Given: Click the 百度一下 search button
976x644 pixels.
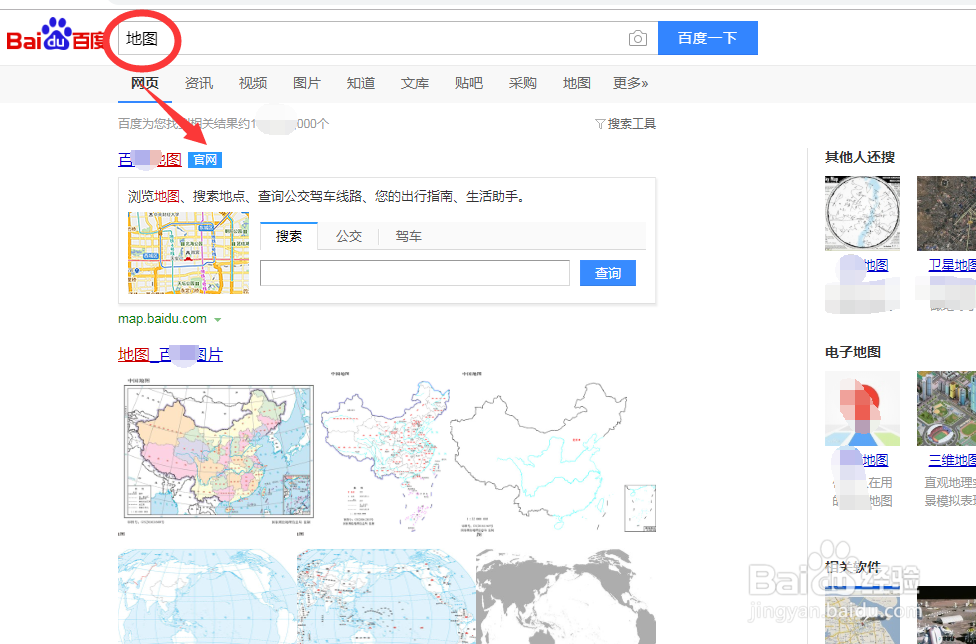Looking at the screenshot, I should tap(708, 38).
